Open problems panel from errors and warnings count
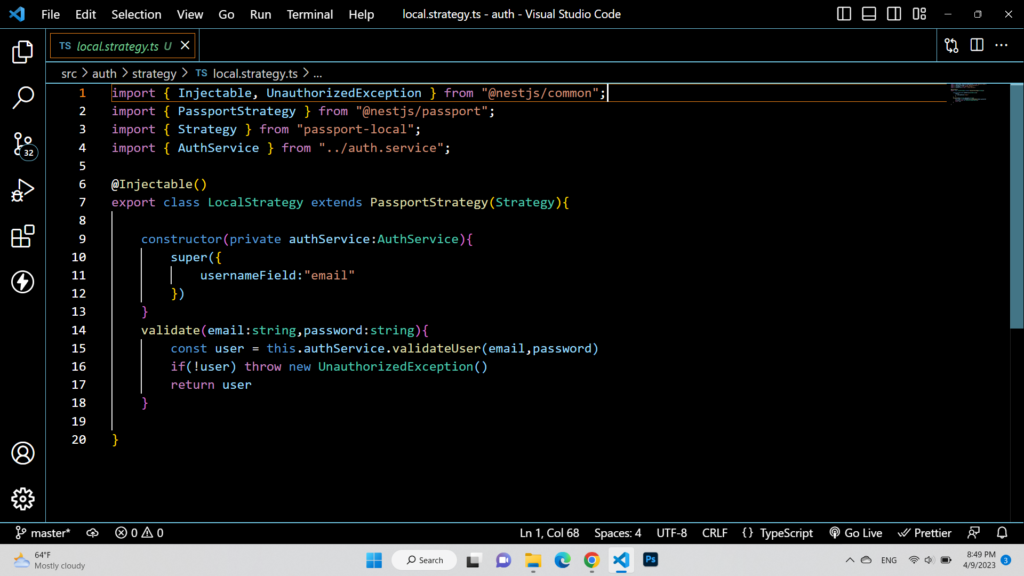 pyautogui.click(x=139, y=533)
